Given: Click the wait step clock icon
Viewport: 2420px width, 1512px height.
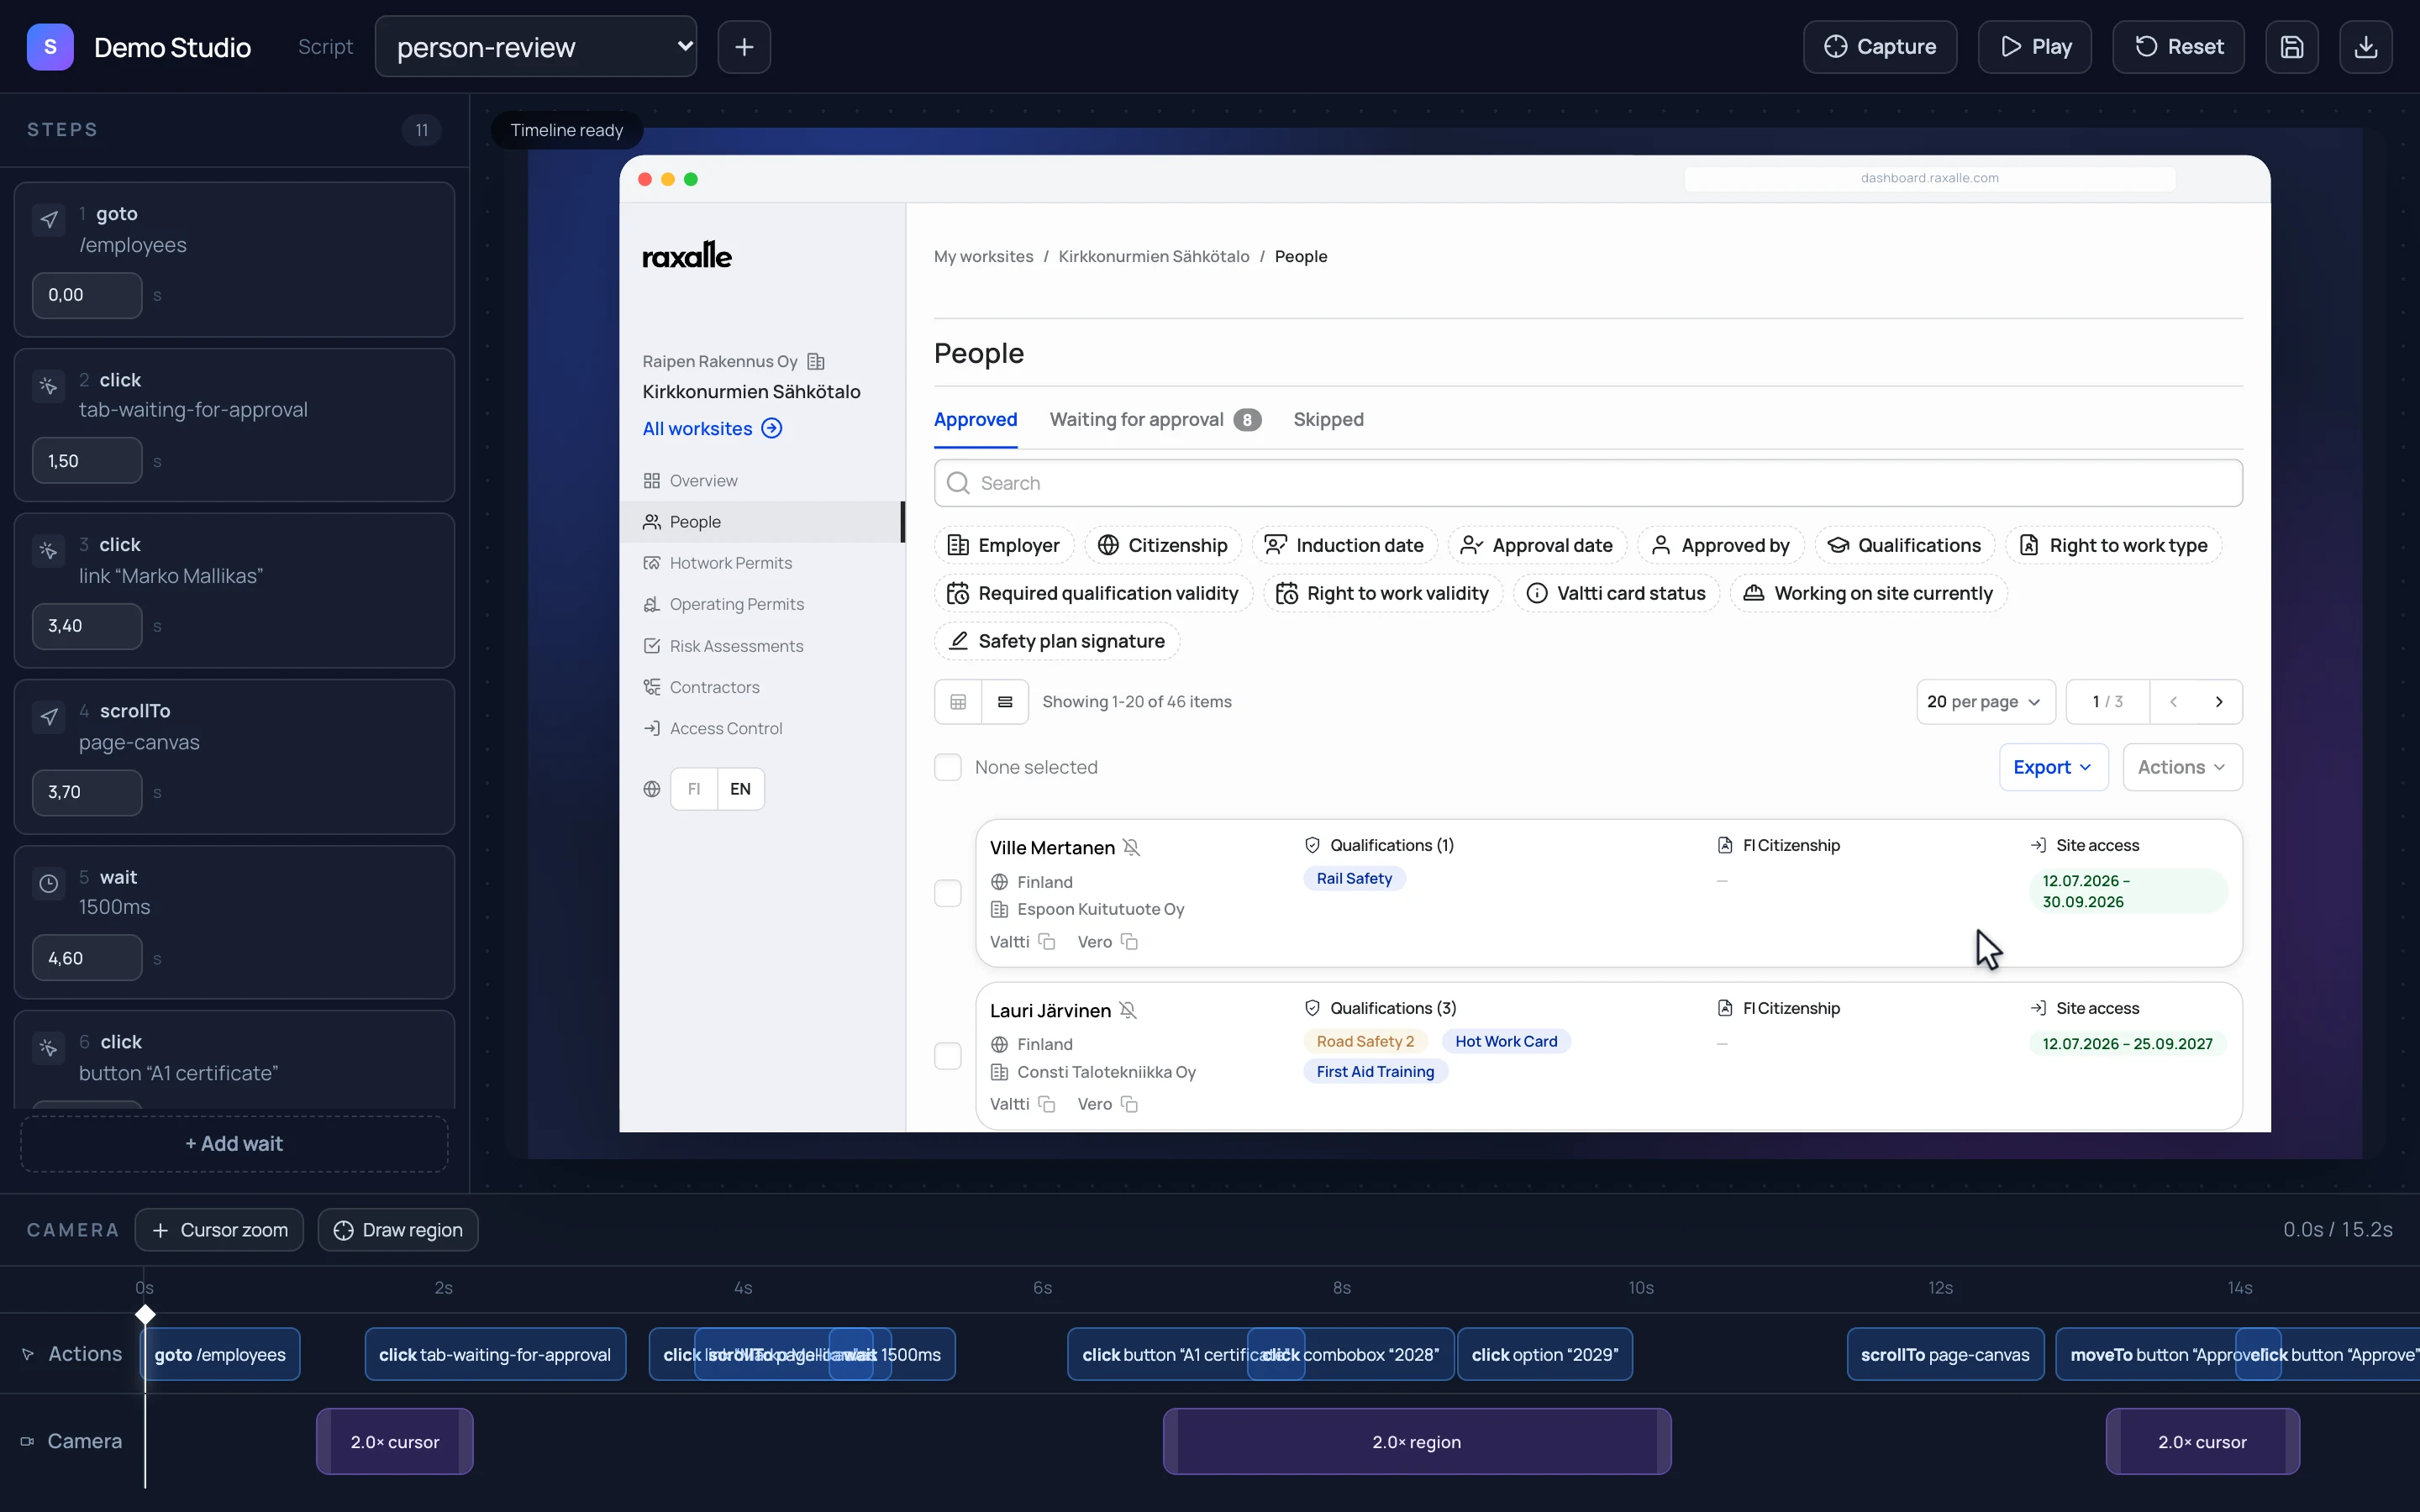Looking at the screenshot, I should coord(49,883).
